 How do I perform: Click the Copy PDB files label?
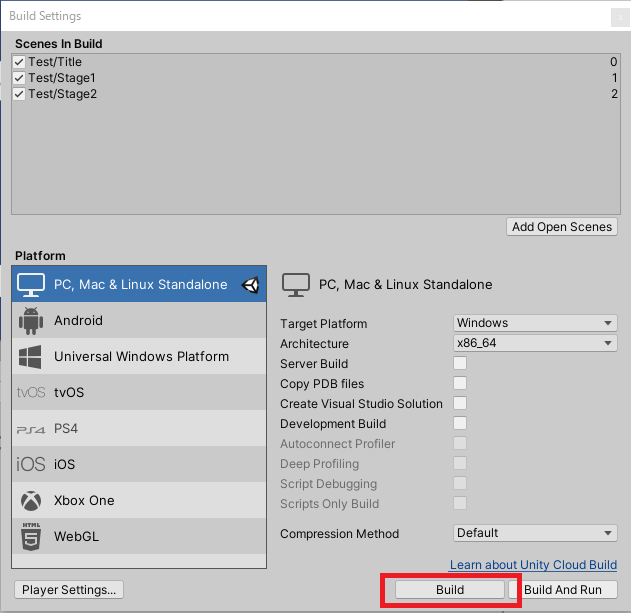click(322, 384)
